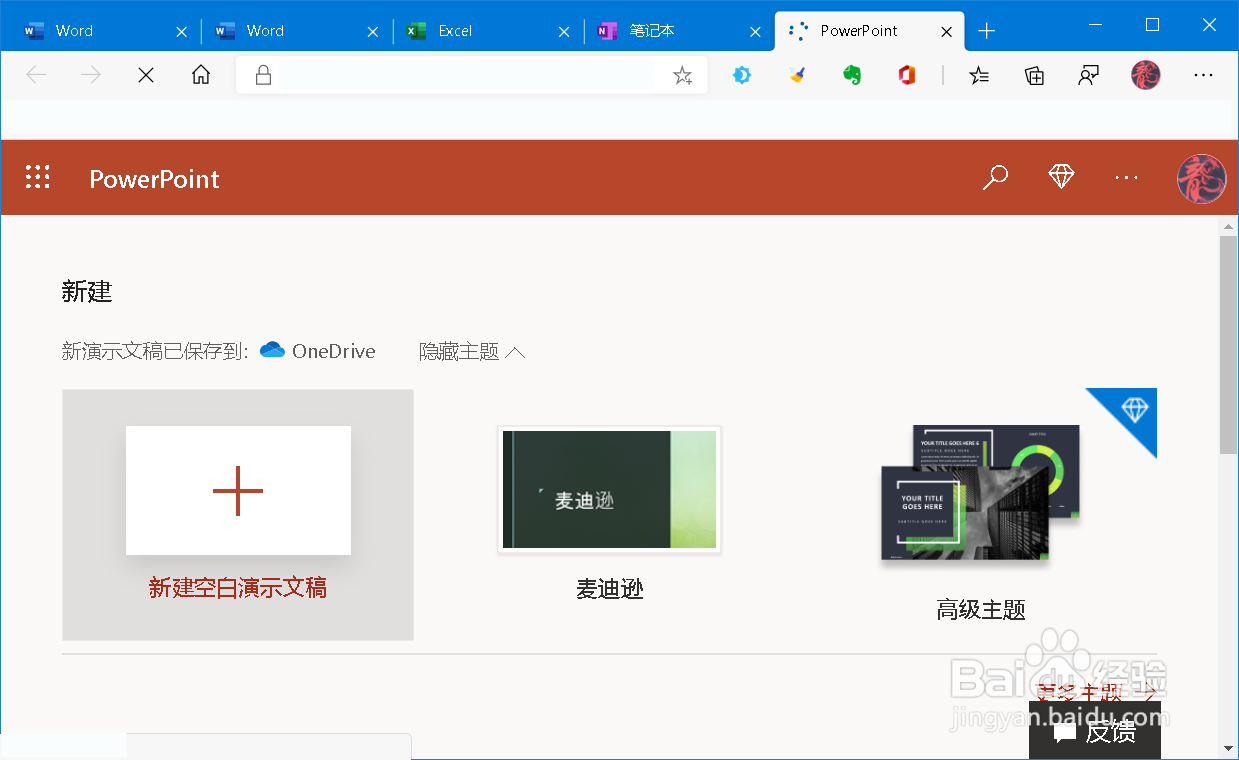
Task: Click the scrollbar down arrow
Action: 1228,748
